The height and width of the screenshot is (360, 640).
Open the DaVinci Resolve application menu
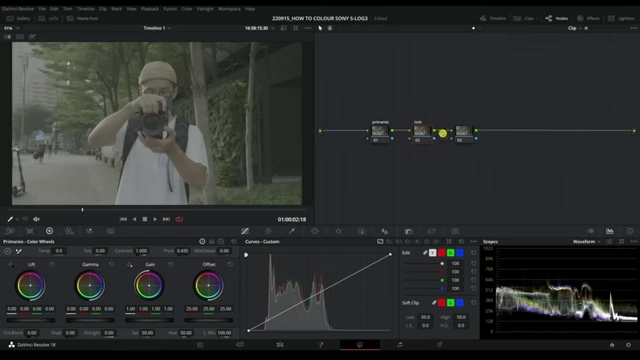coord(18,9)
